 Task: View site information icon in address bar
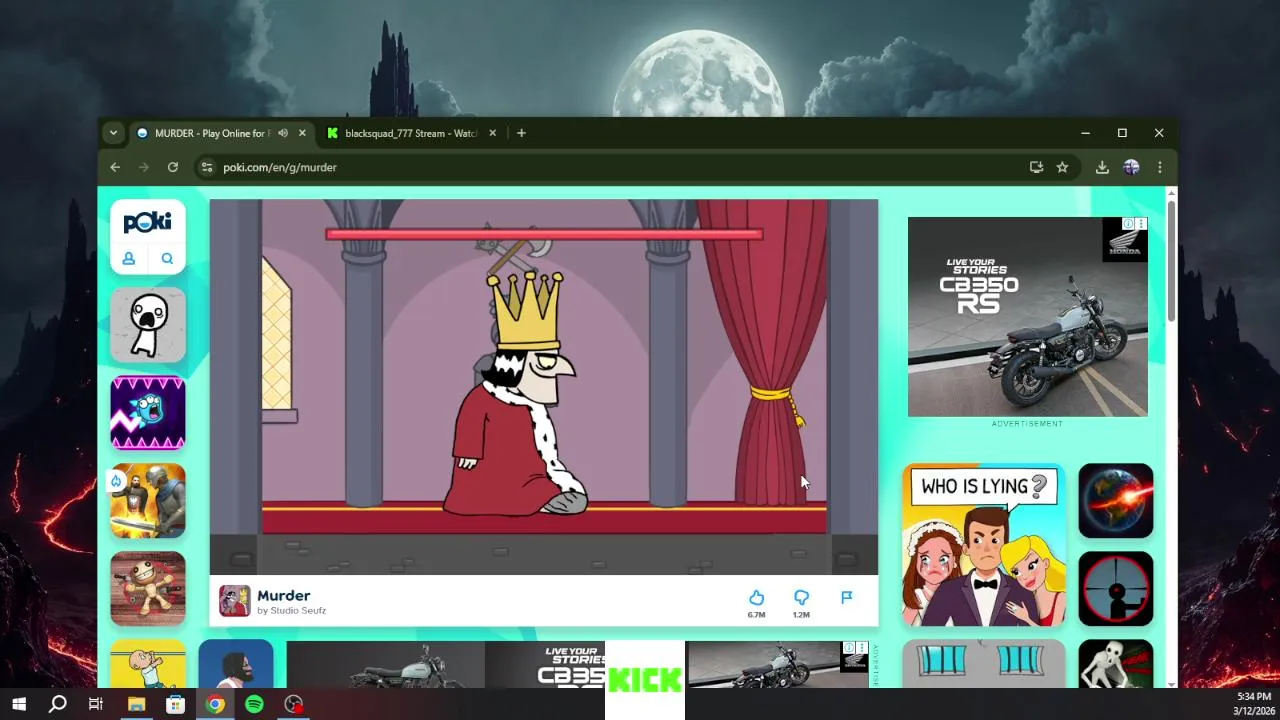point(206,167)
